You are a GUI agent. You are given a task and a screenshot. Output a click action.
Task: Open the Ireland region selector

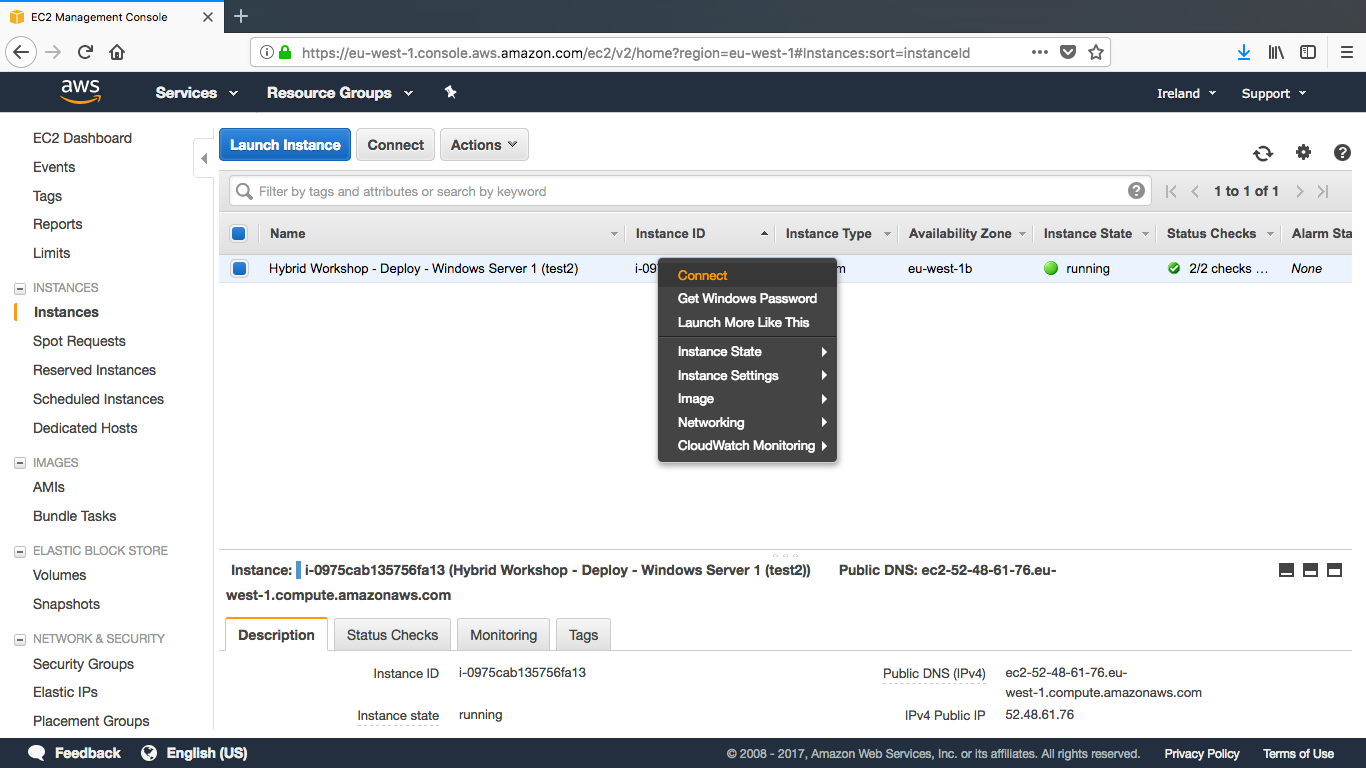pos(1187,93)
